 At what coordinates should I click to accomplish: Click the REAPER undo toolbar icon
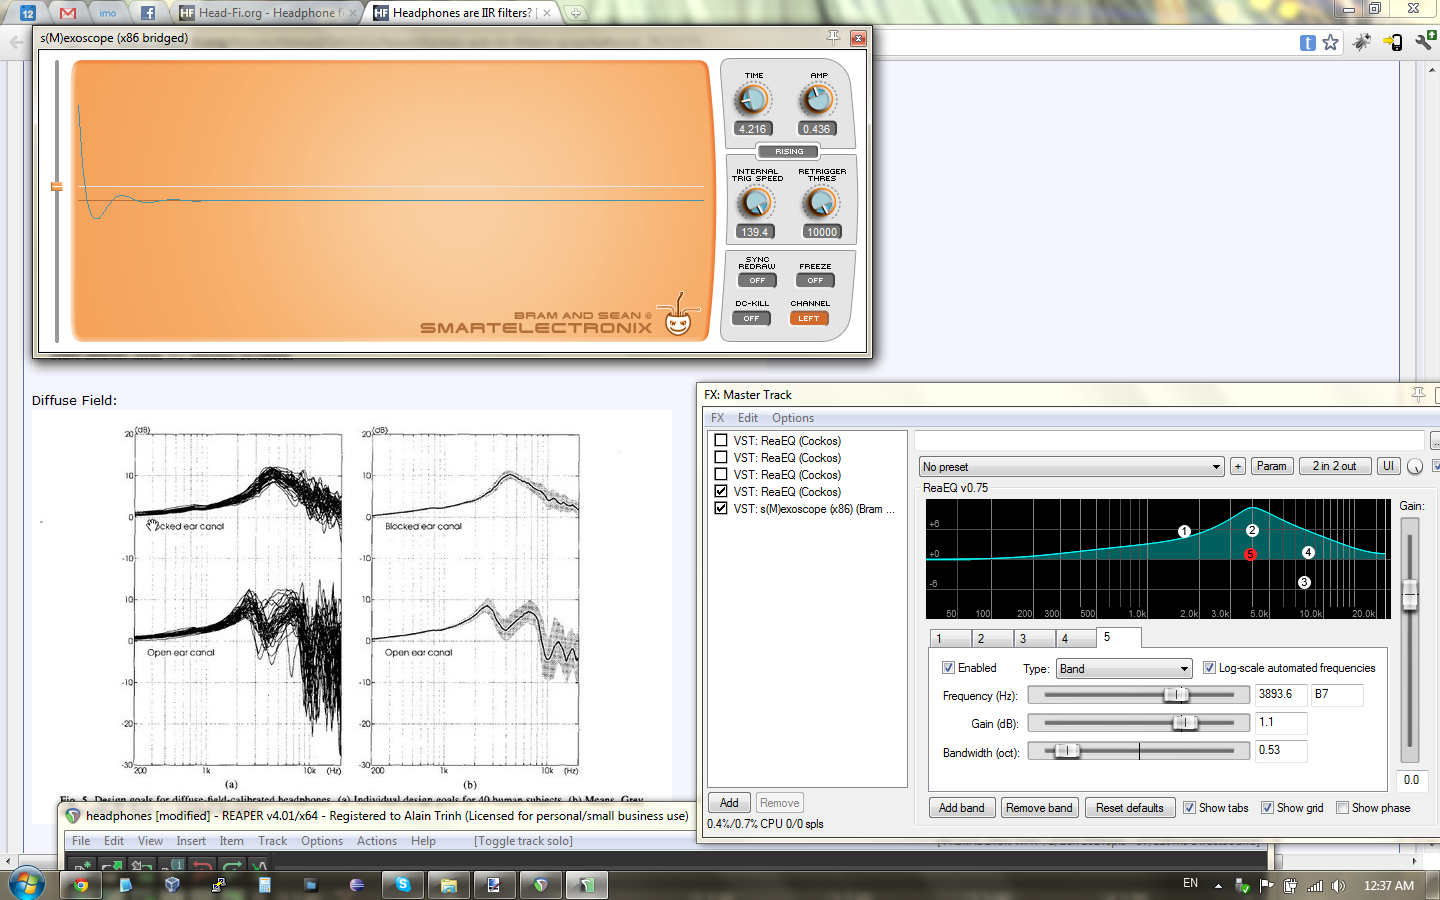pos(202,866)
